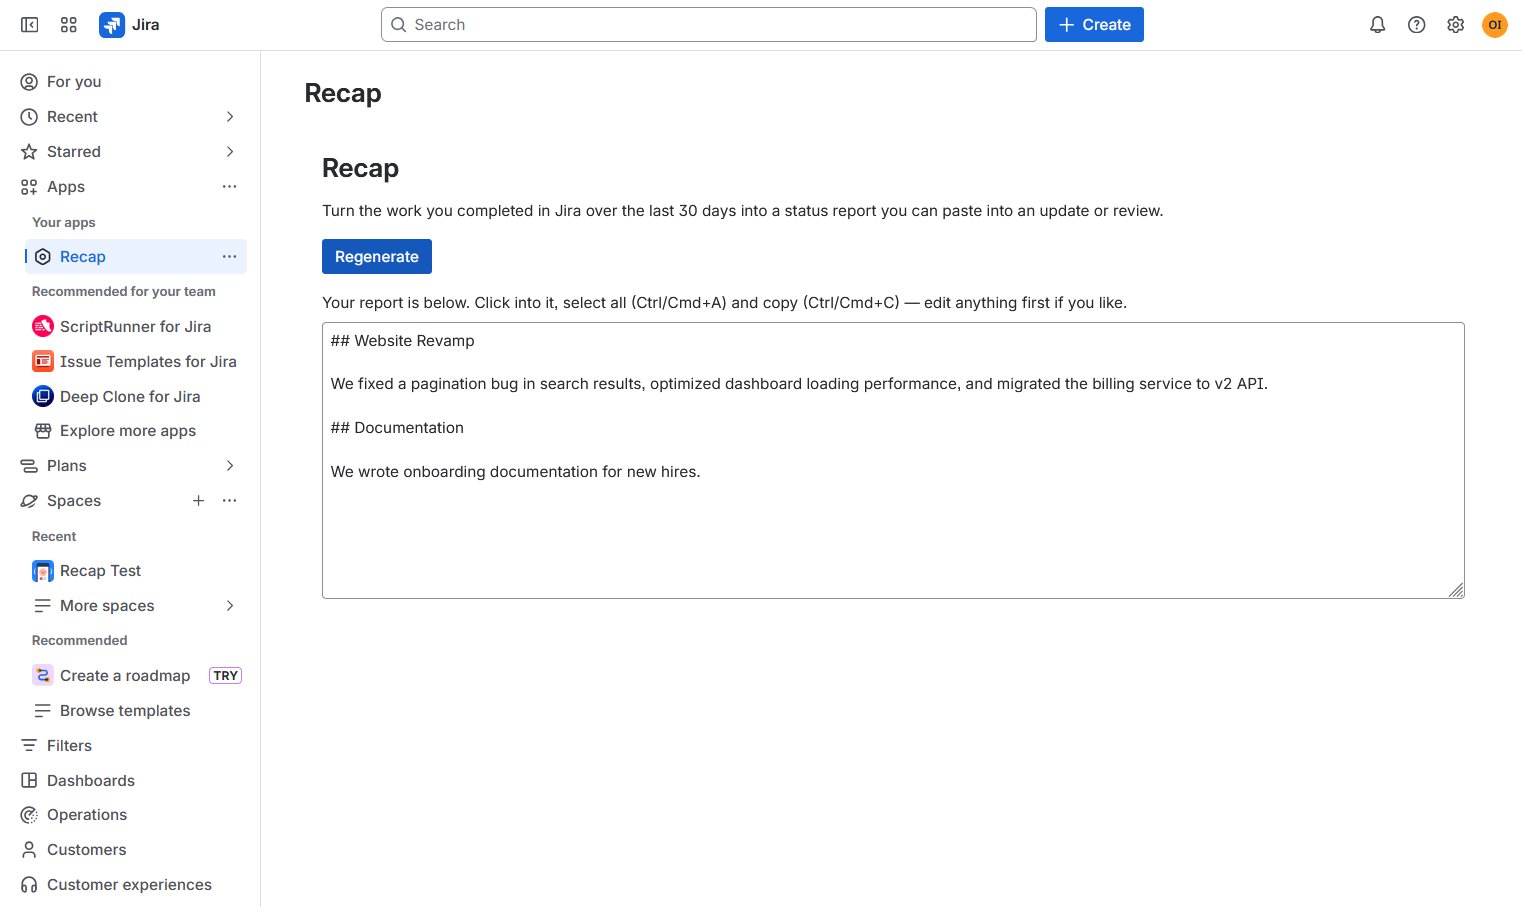Screen dimensions: 1522x907
Task: Expand the Starred chevron
Action: pyautogui.click(x=230, y=152)
